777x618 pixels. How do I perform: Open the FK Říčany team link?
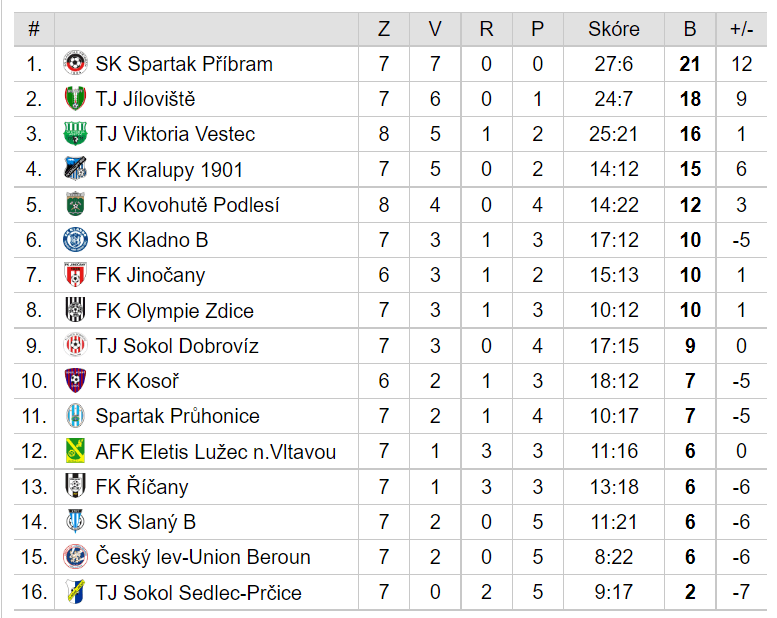tap(142, 487)
